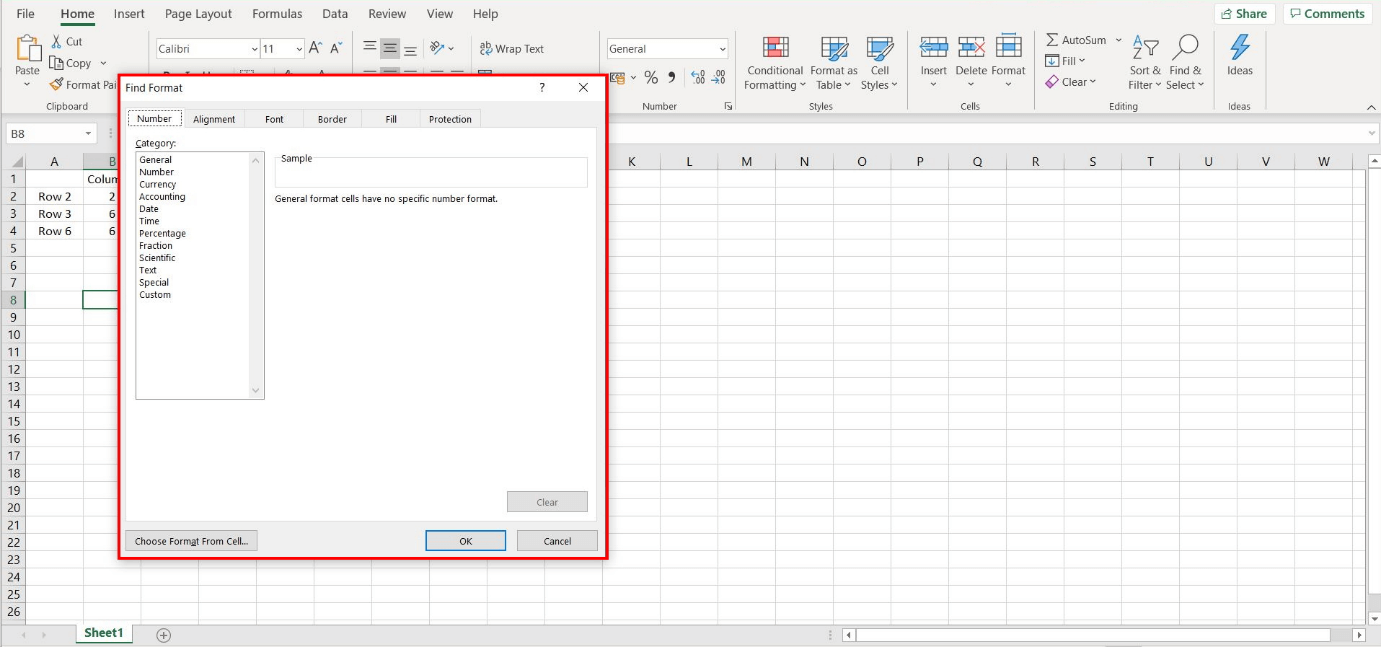Image resolution: width=1381 pixels, height=647 pixels.
Task: Apply middle align to cell
Action: (390, 48)
